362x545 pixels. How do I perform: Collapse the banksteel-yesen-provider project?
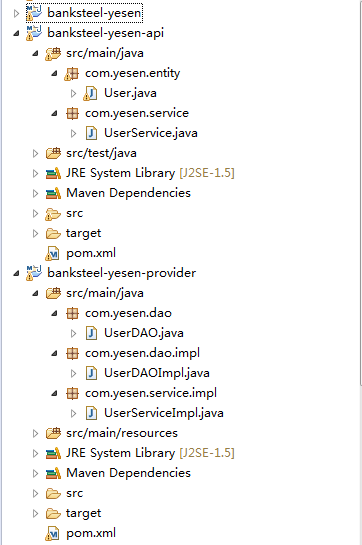tap(16, 274)
